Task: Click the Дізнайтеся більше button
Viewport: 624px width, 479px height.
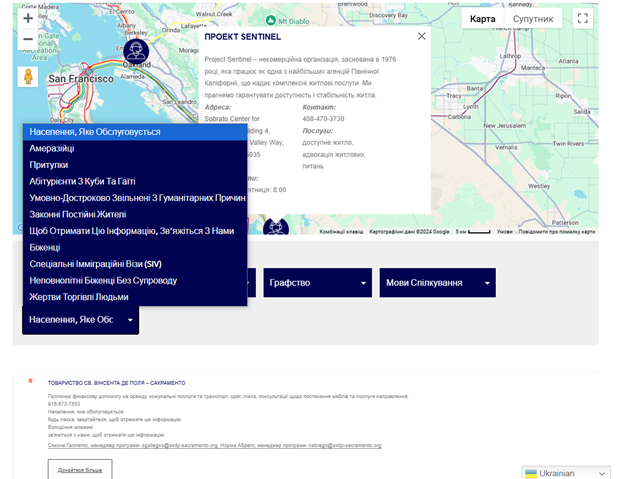Action: [x=80, y=470]
